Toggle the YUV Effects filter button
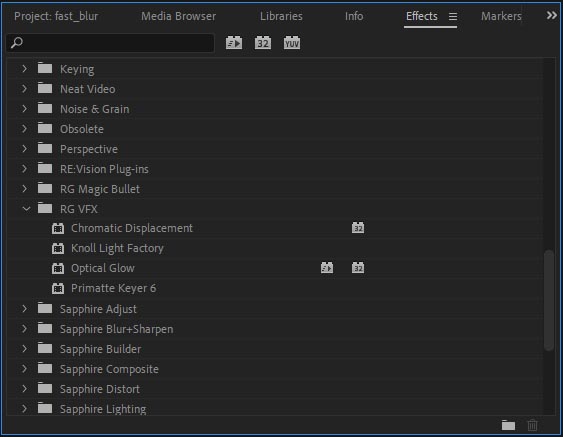The image size is (563, 437). [292, 43]
